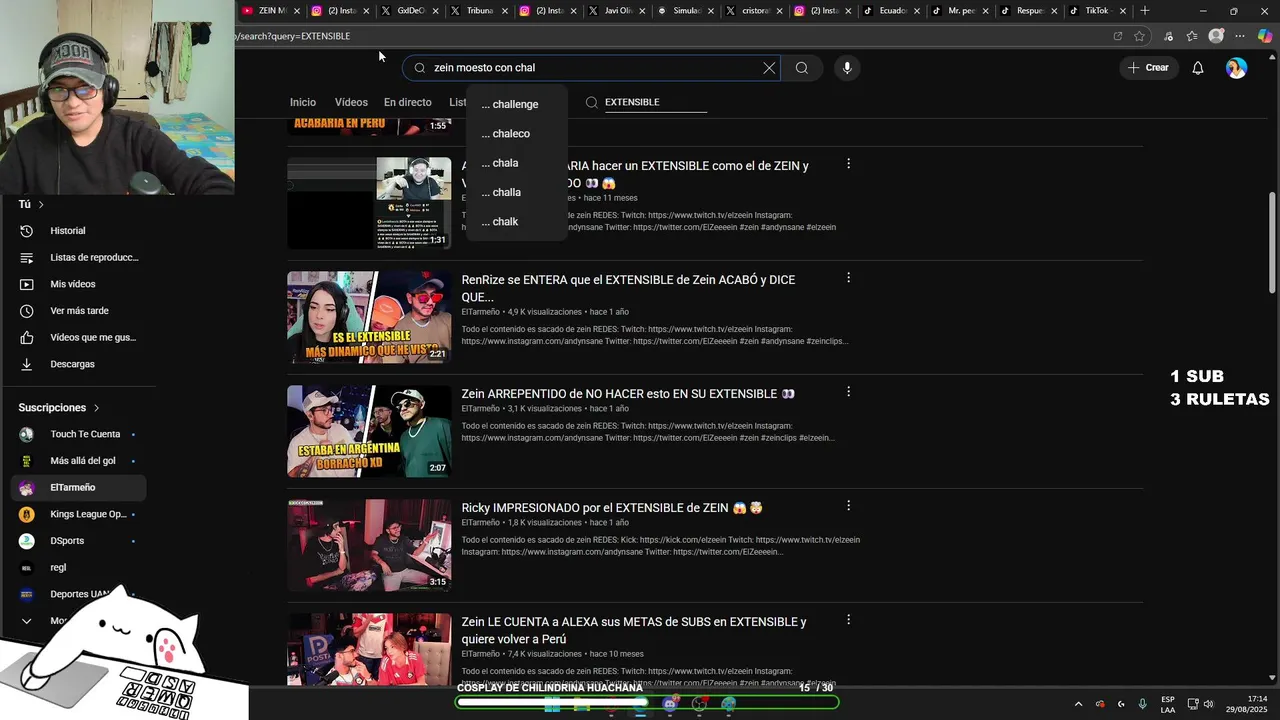Open Ver más tarde in the sidebar
The image size is (1280, 720).
[78, 311]
